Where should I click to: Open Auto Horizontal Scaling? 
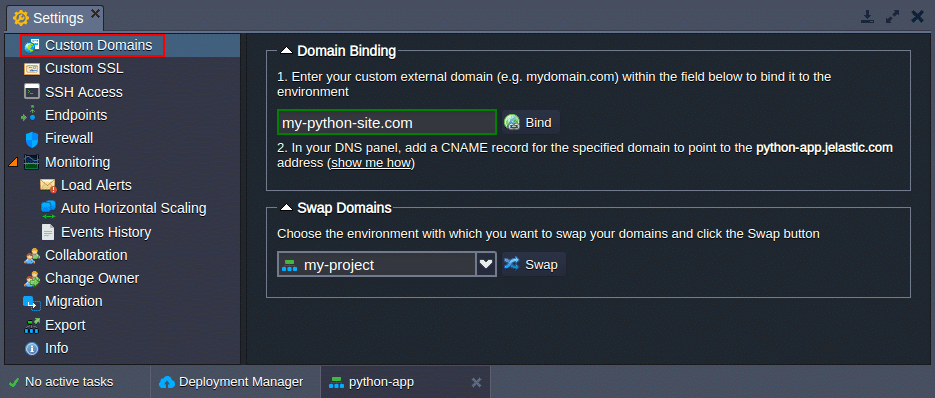pyautogui.click(x=134, y=208)
